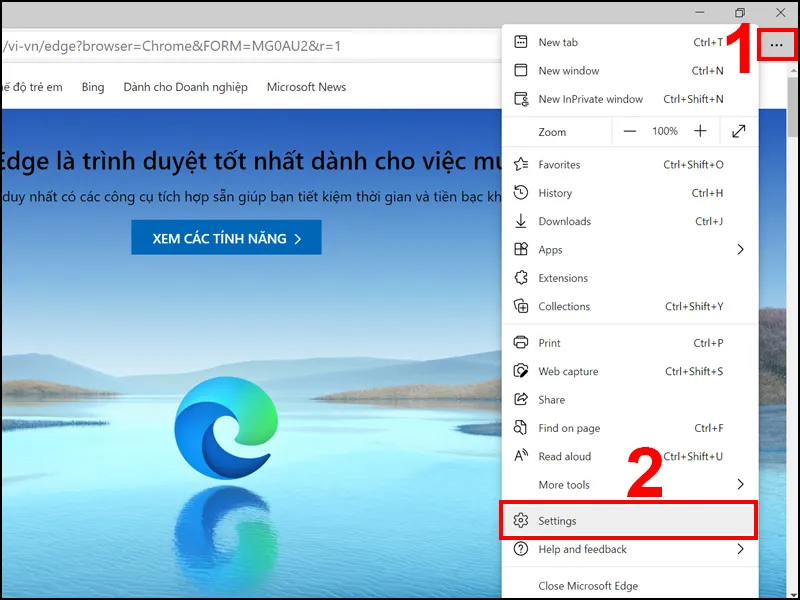This screenshot has width=800, height=600.
Task: Click the Extensions puzzle icon
Action: pos(520,278)
